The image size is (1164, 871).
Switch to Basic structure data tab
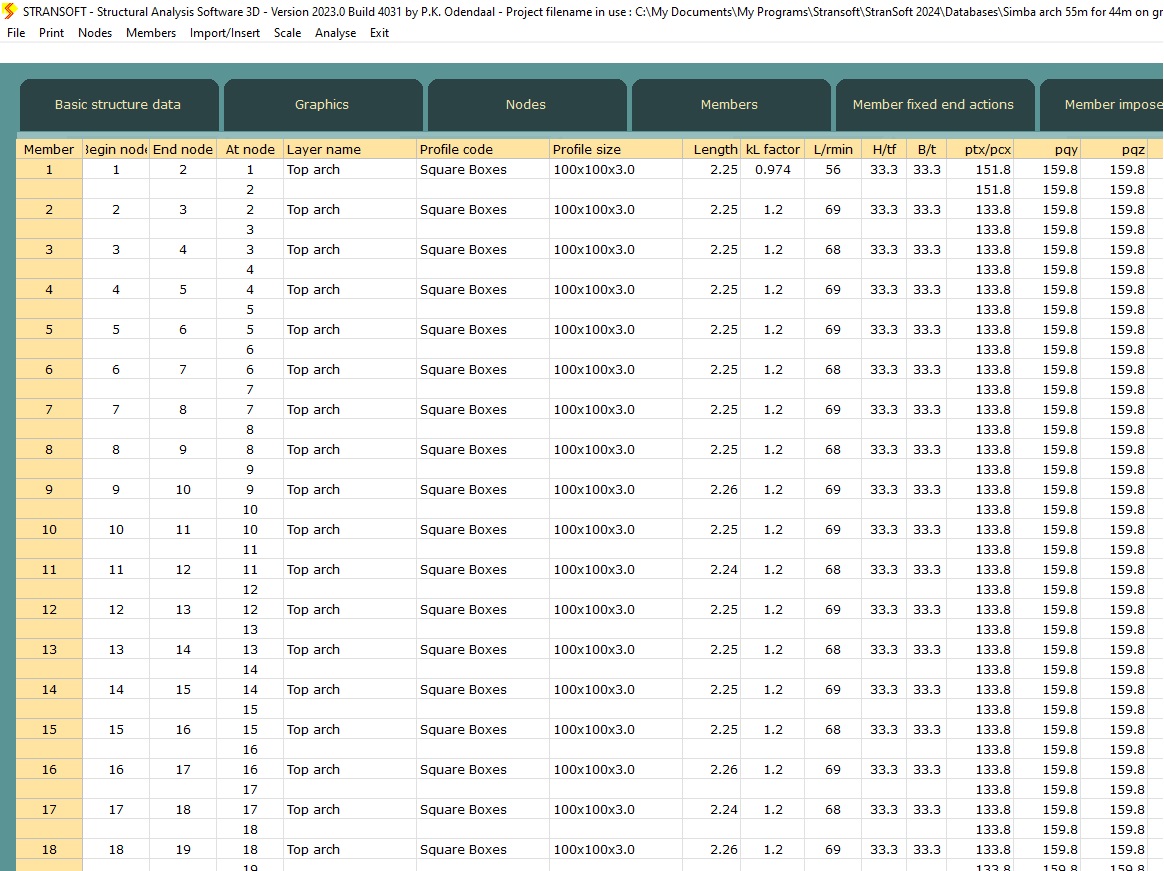118,105
